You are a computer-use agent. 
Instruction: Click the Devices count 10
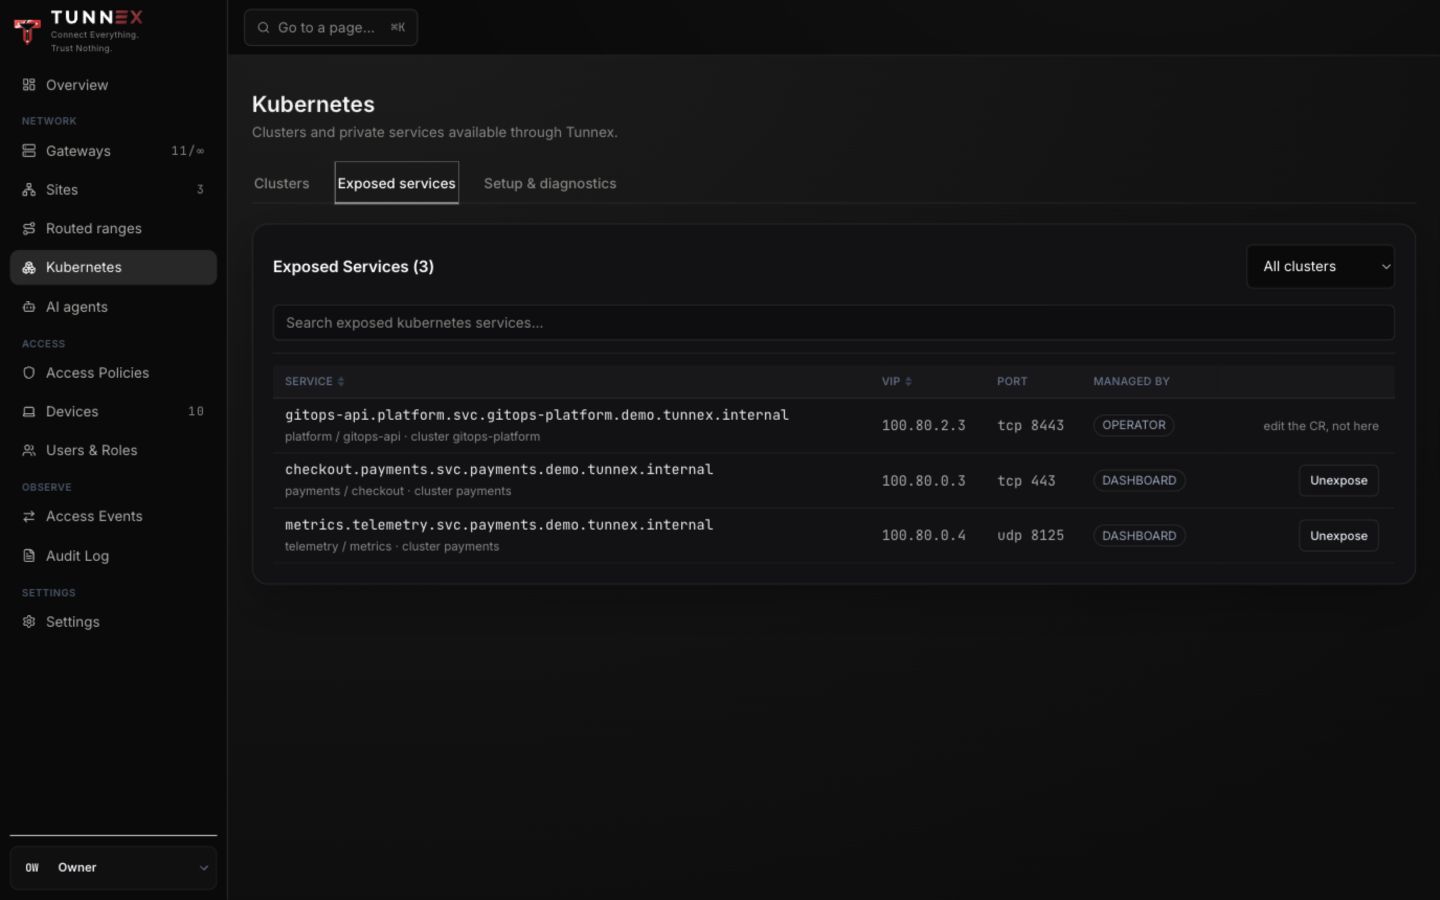pos(196,412)
